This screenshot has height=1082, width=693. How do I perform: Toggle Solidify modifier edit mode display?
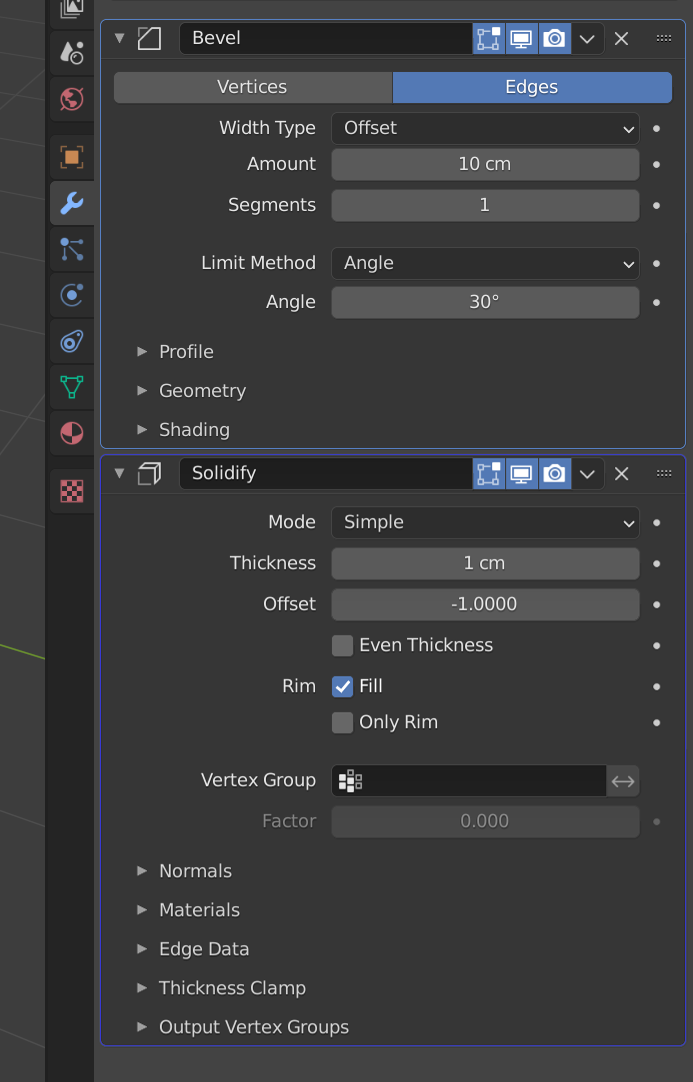(x=489, y=473)
